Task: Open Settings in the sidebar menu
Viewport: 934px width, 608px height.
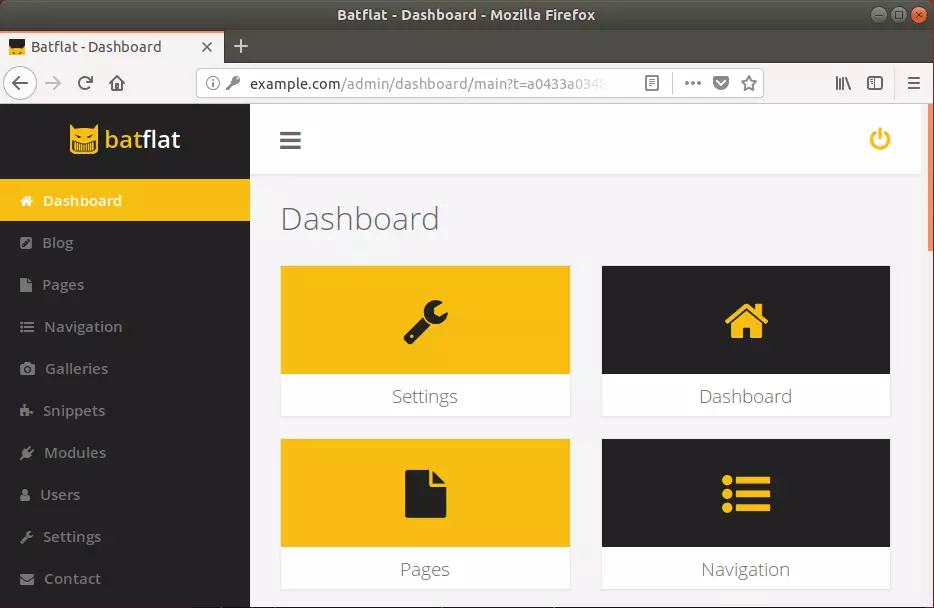Action: 124,537
